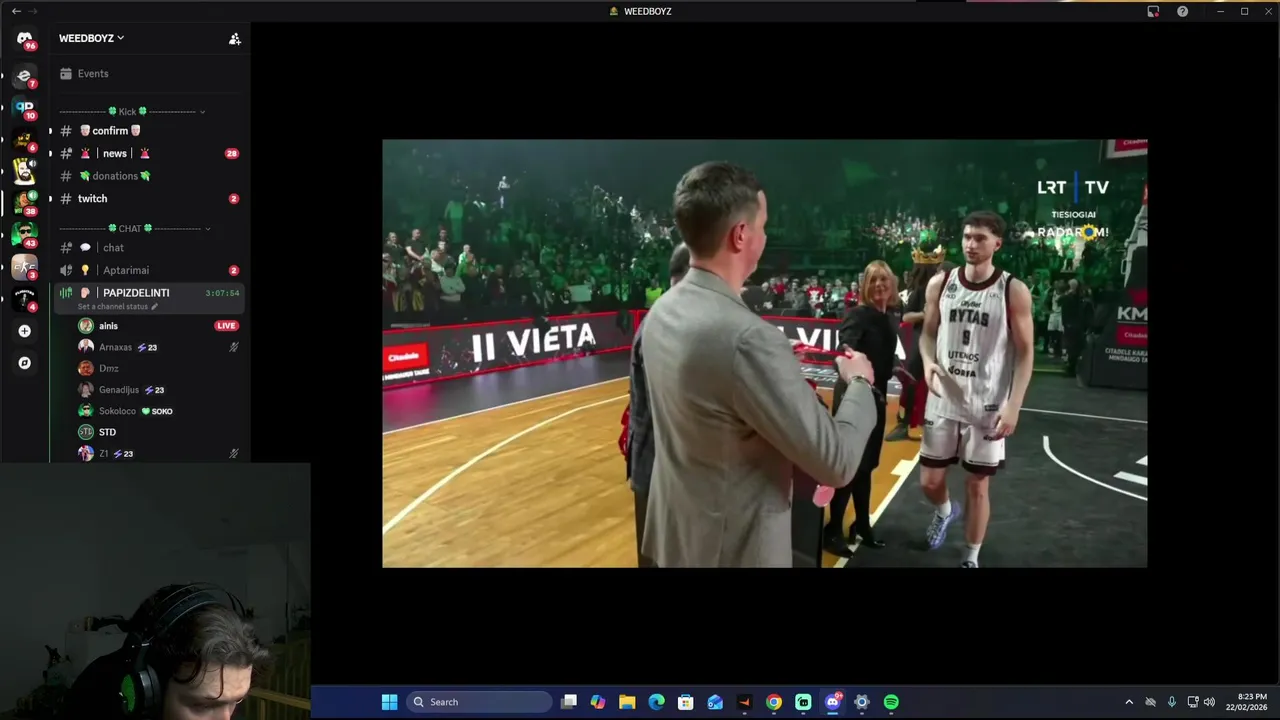The width and height of the screenshot is (1280, 720).
Task: Open the Discord inbox icon in title bar
Action: [1153, 11]
